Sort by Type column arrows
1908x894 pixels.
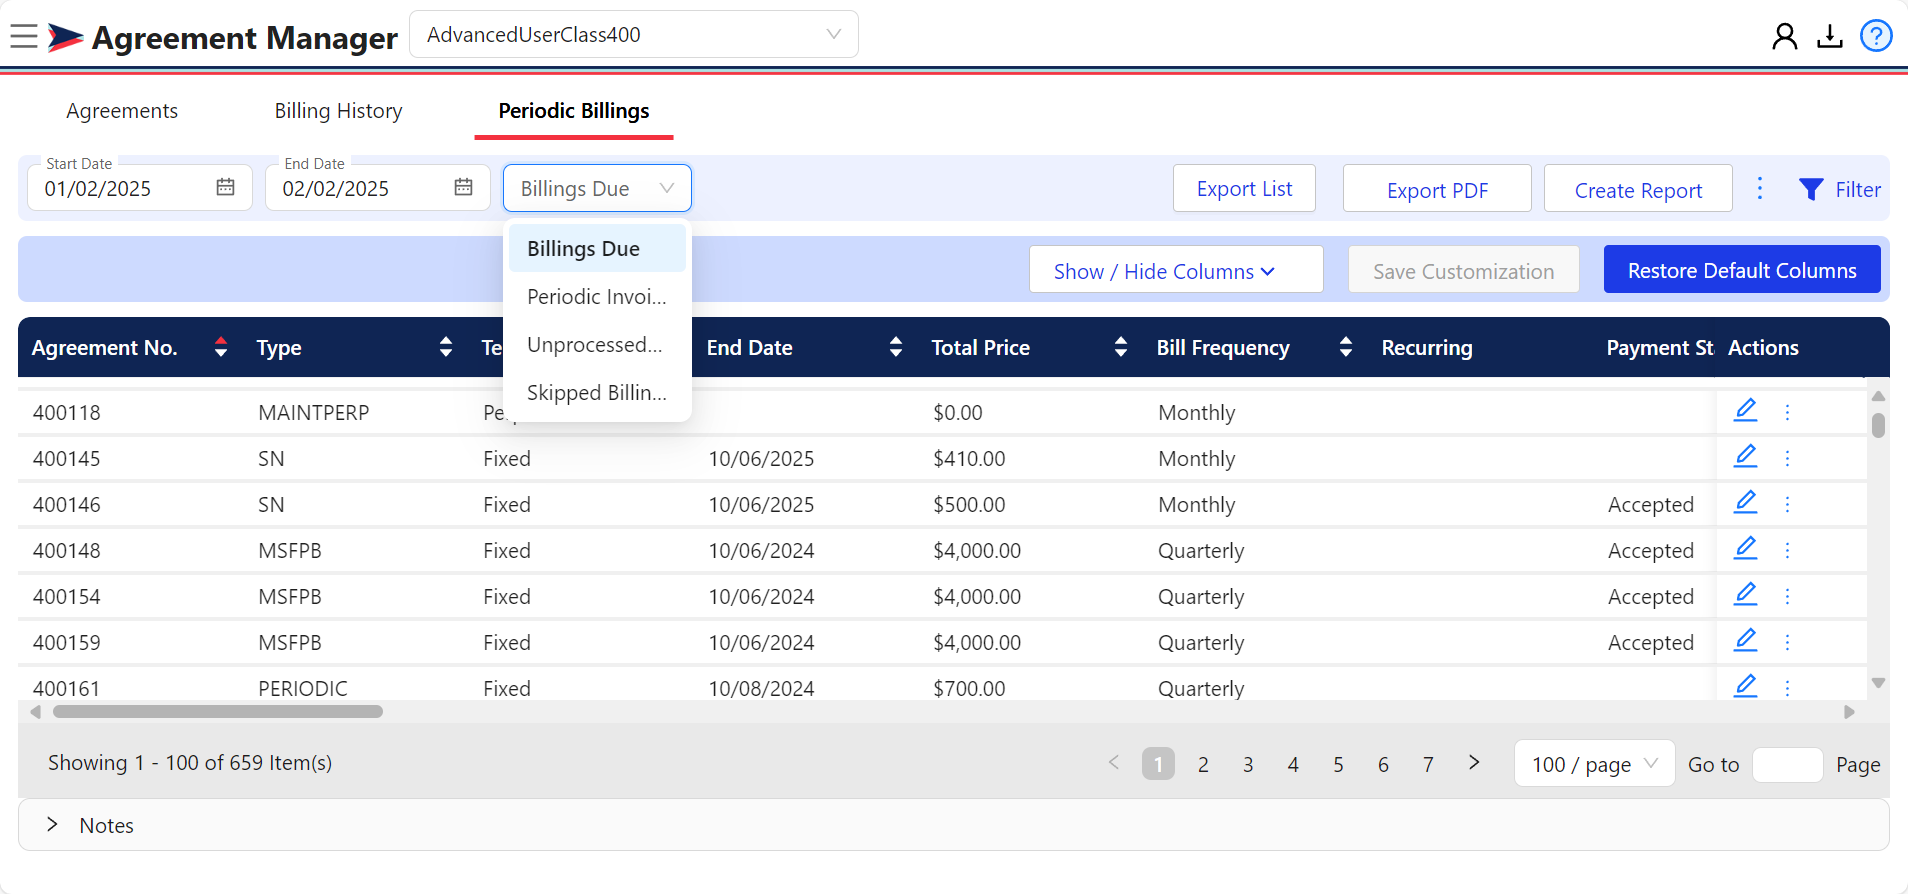point(446,347)
